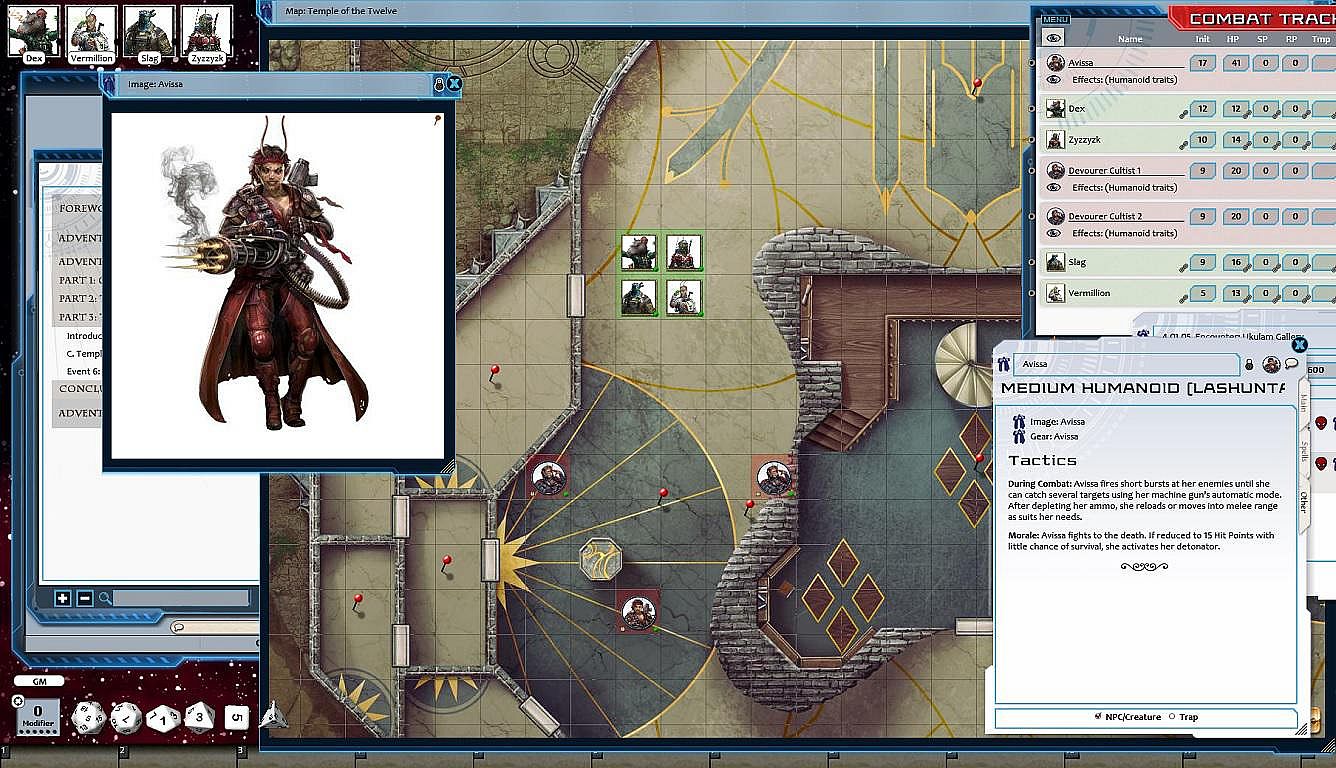Click the Avissa name field in NPC sheet
1336x768 pixels.
click(1126, 365)
